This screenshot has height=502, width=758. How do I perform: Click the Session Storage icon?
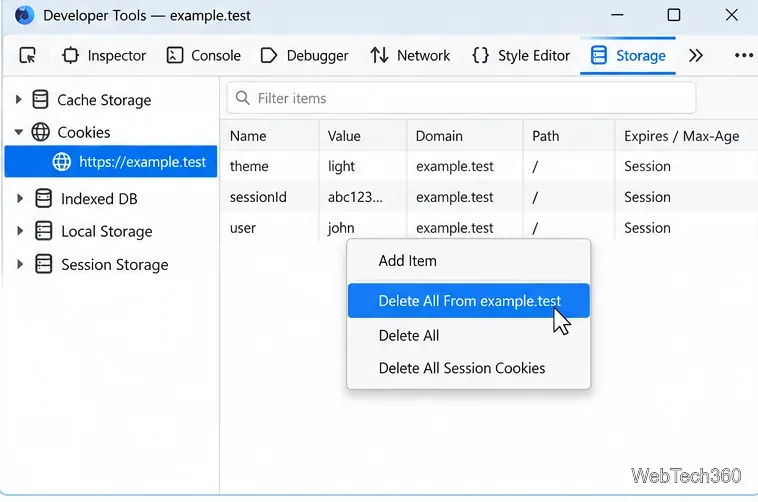[x=44, y=265]
